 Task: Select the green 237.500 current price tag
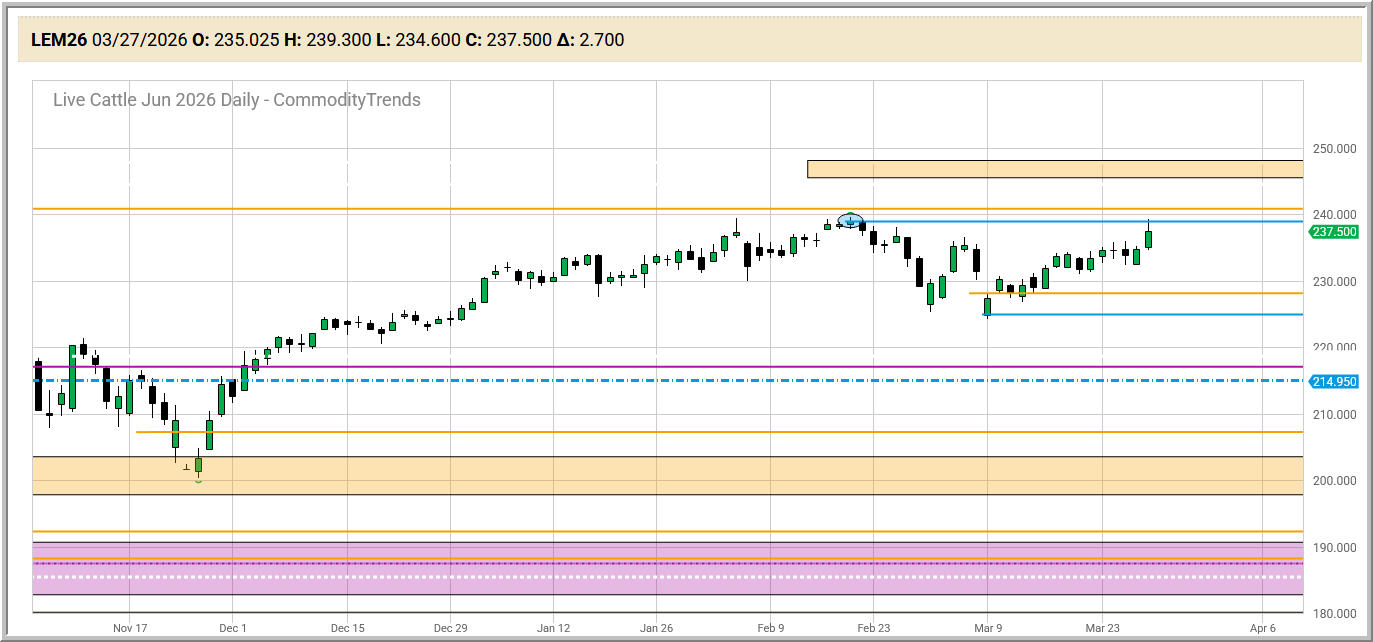(1334, 232)
